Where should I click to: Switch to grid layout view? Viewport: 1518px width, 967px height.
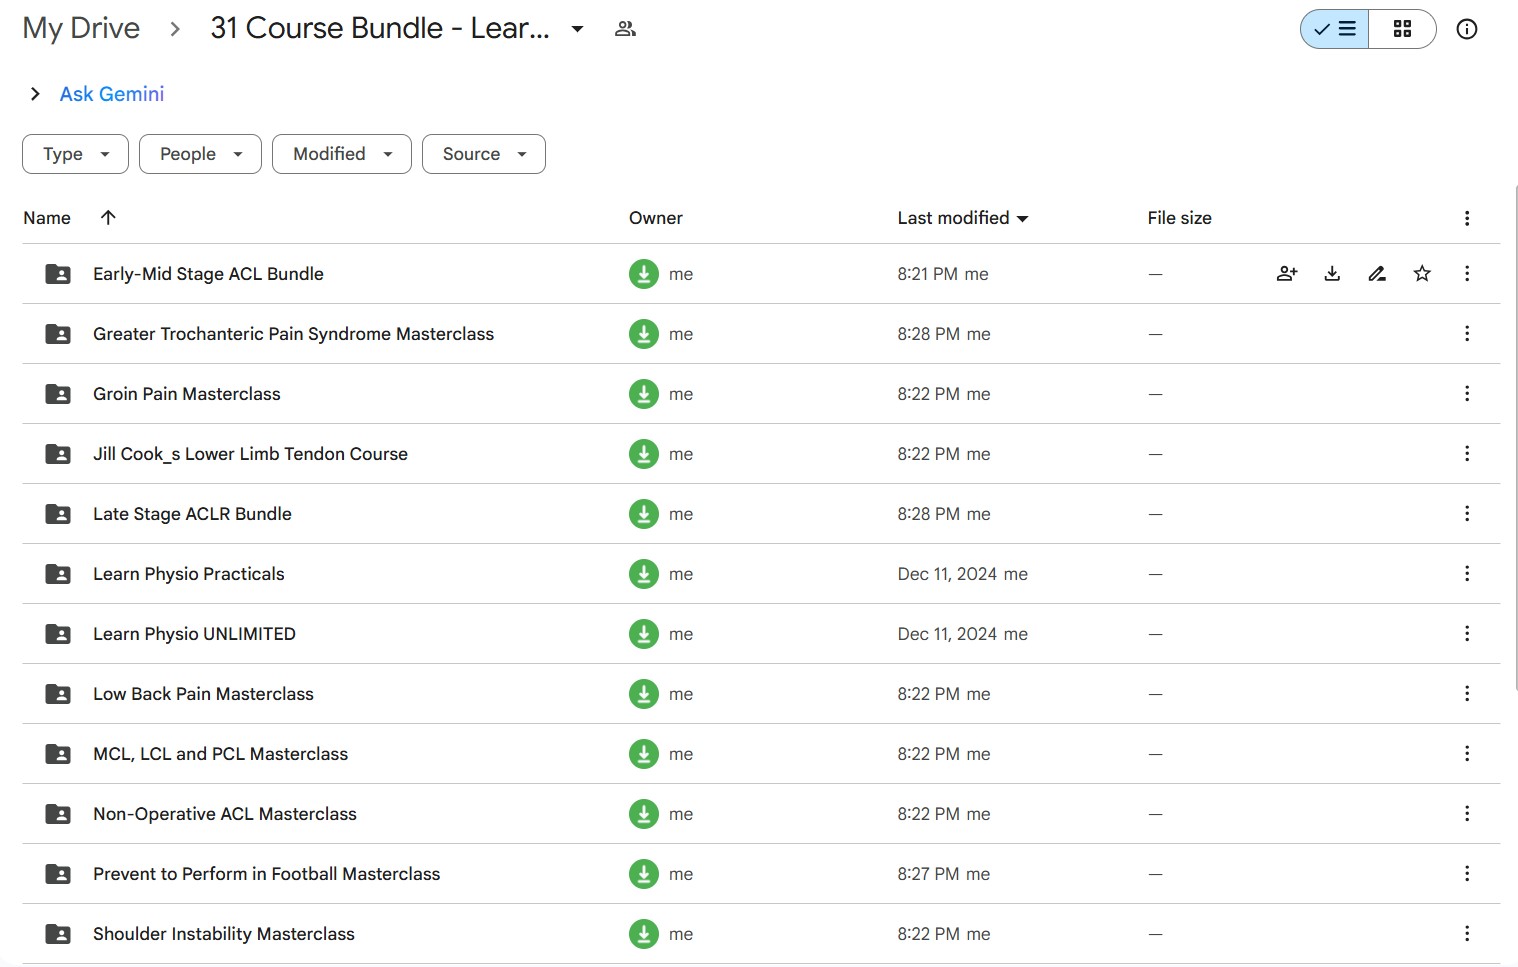tap(1402, 29)
